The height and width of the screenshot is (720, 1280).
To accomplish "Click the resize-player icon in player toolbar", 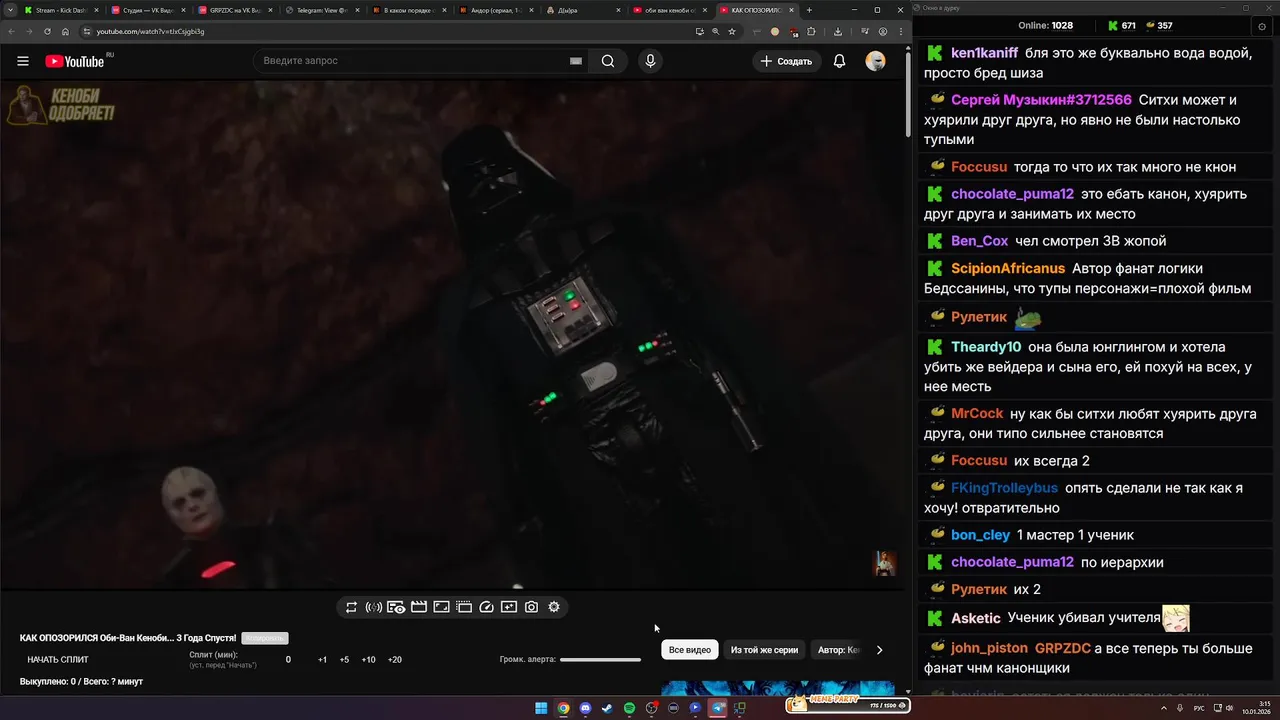I will point(441,607).
